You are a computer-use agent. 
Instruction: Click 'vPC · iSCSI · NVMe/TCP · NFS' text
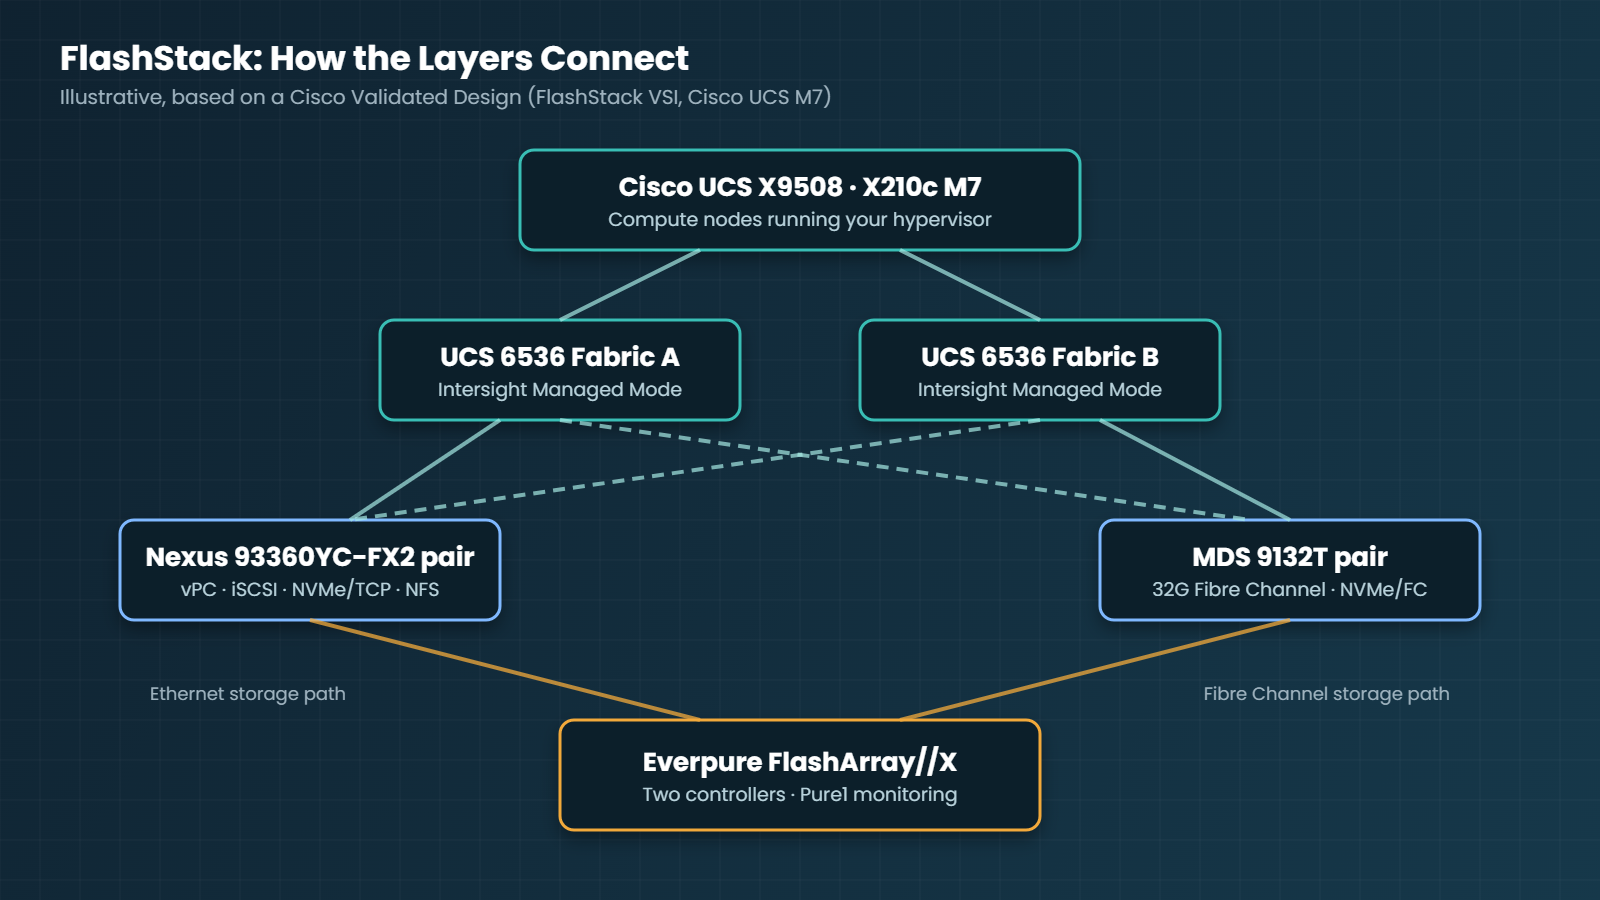(310, 590)
